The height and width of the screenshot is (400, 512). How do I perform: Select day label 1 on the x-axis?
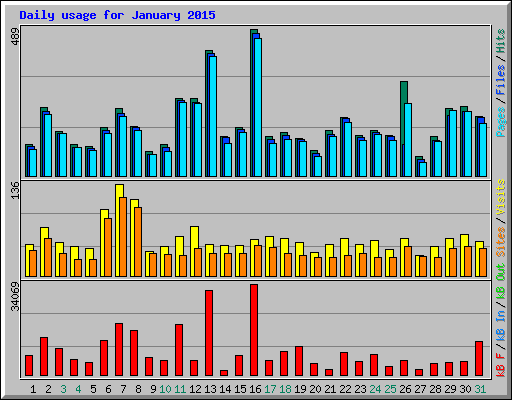[x=33, y=389]
